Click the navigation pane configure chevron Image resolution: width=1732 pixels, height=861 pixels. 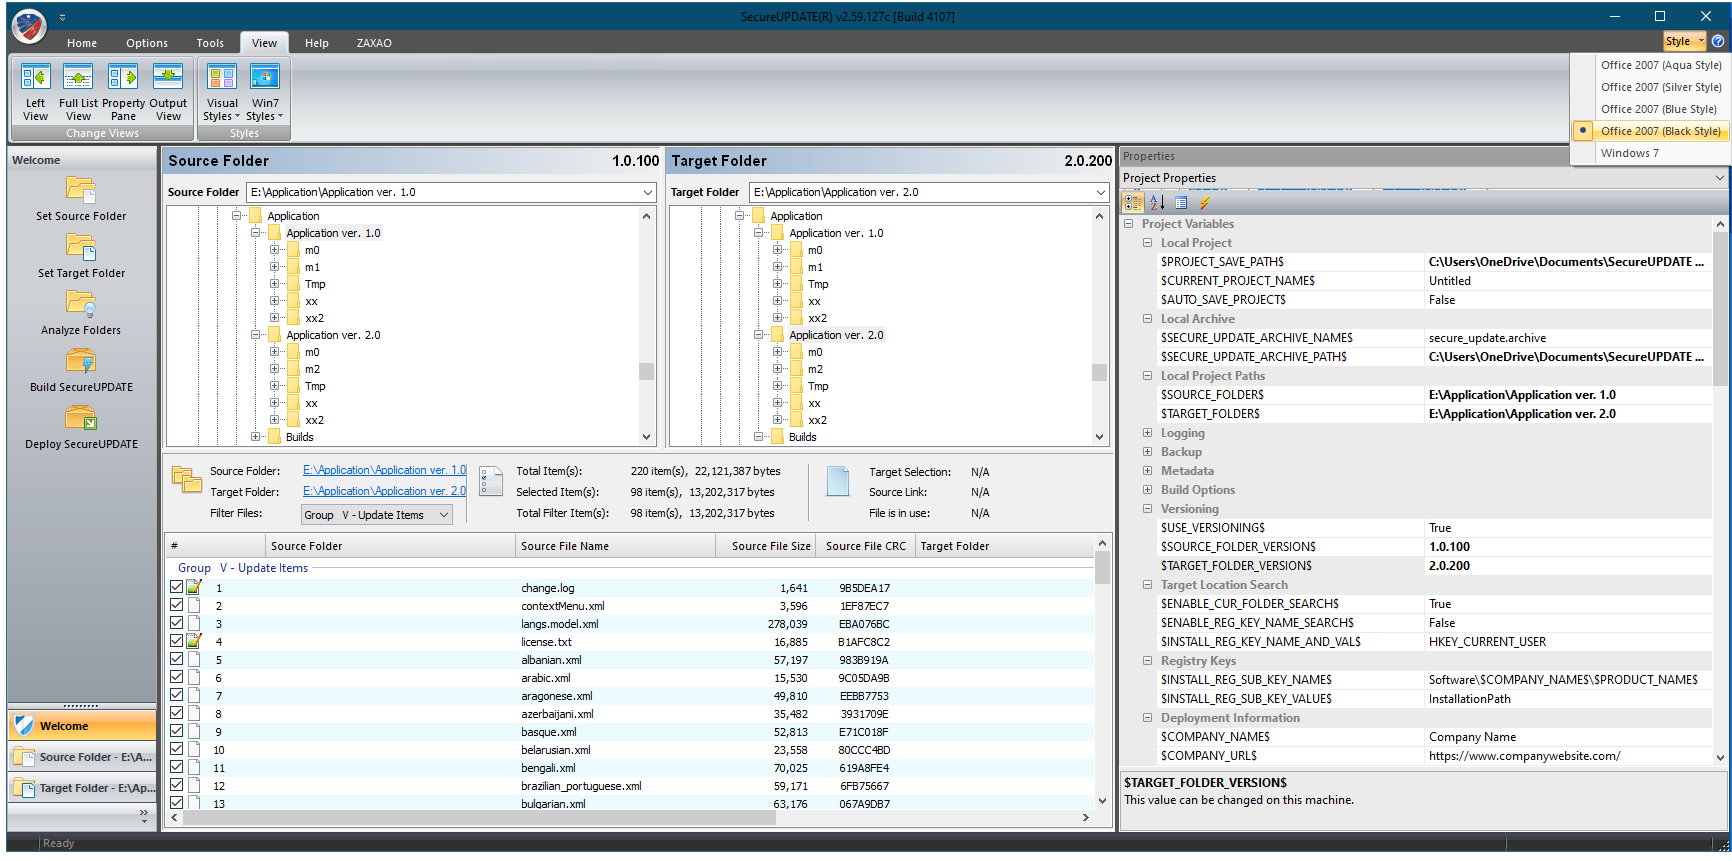pos(144,814)
